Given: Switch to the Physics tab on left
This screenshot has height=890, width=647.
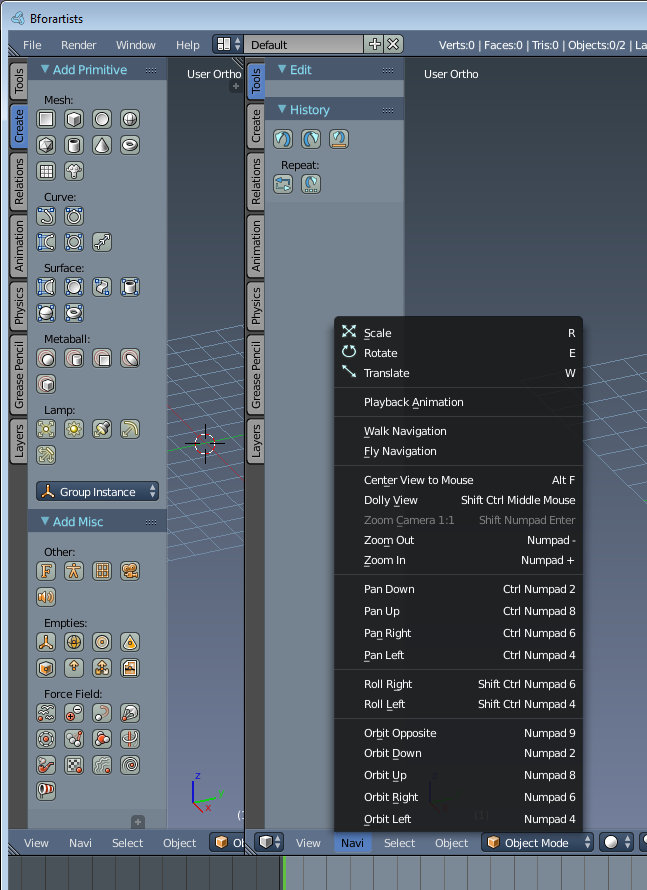Looking at the screenshot, I should (18, 305).
